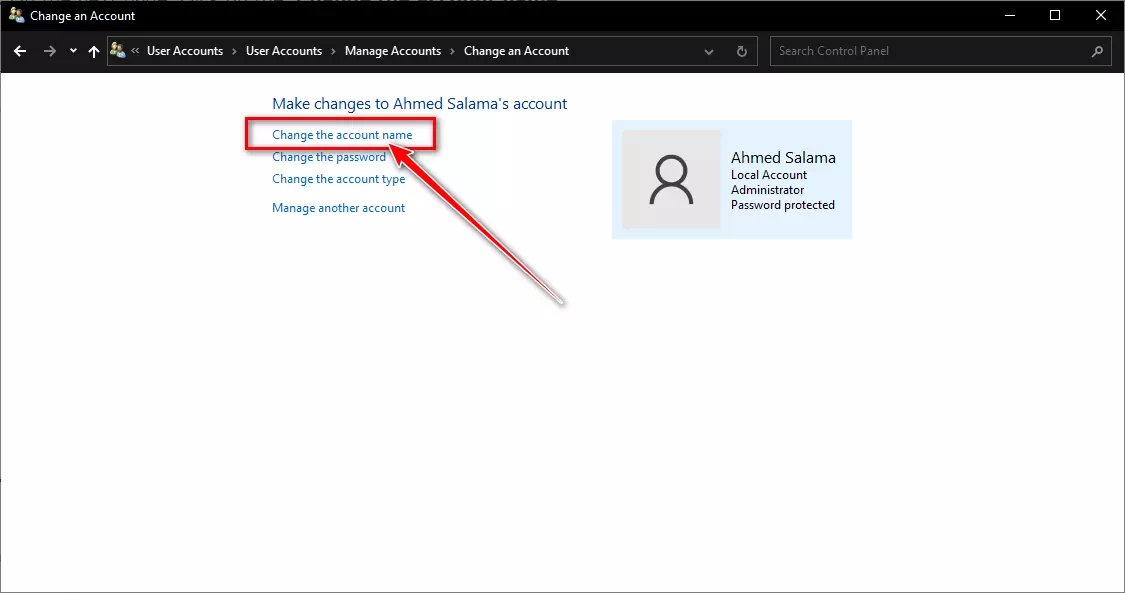Open first User Accounts breadcrumb

click(x=185, y=51)
